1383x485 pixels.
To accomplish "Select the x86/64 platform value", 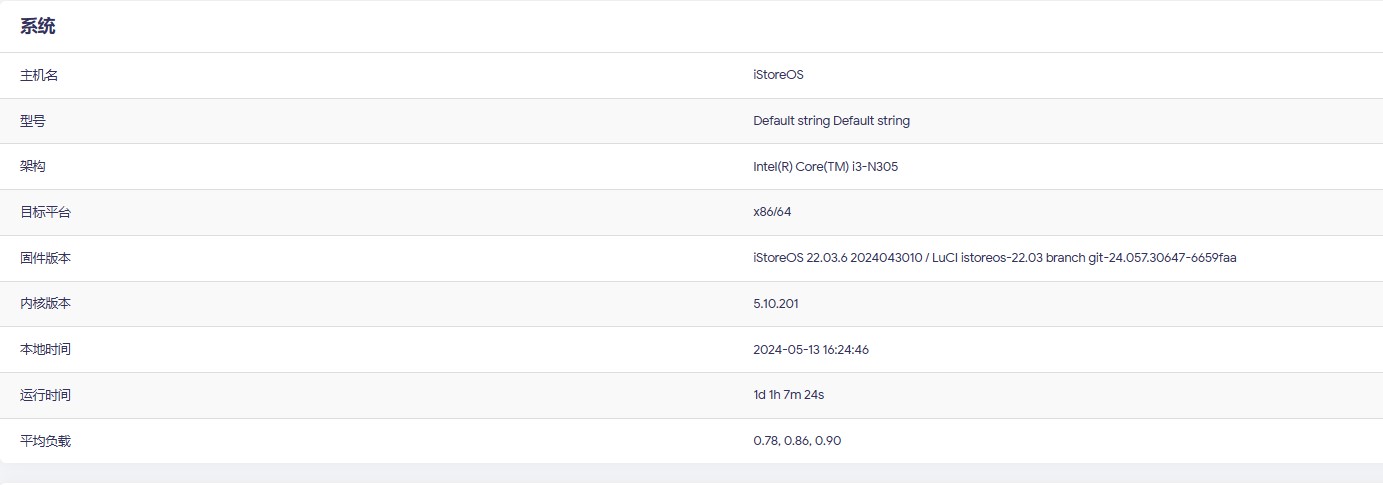I will pos(772,212).
